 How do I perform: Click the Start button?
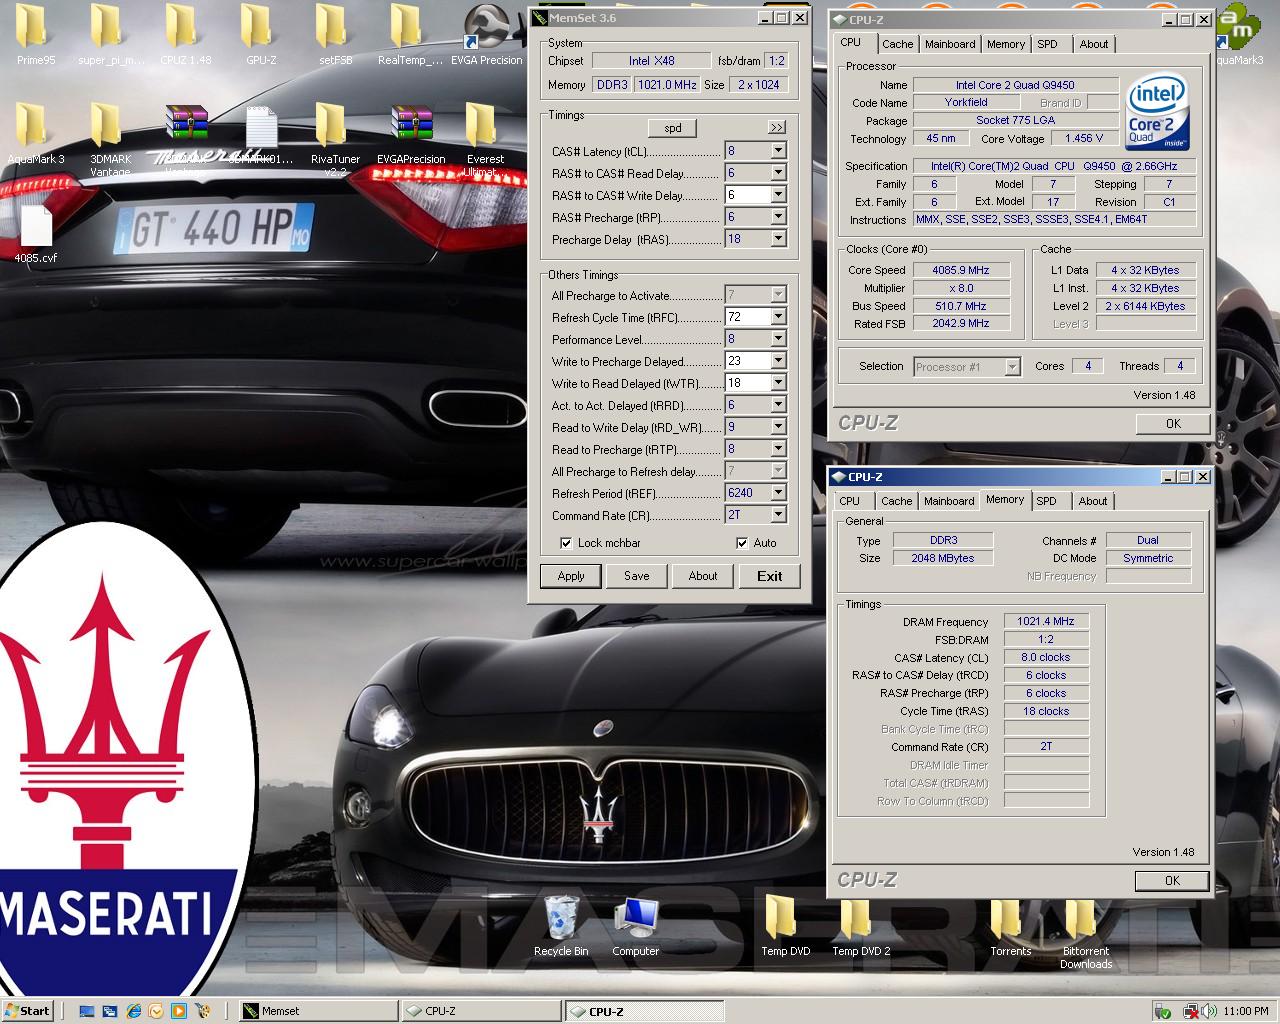27,1011
